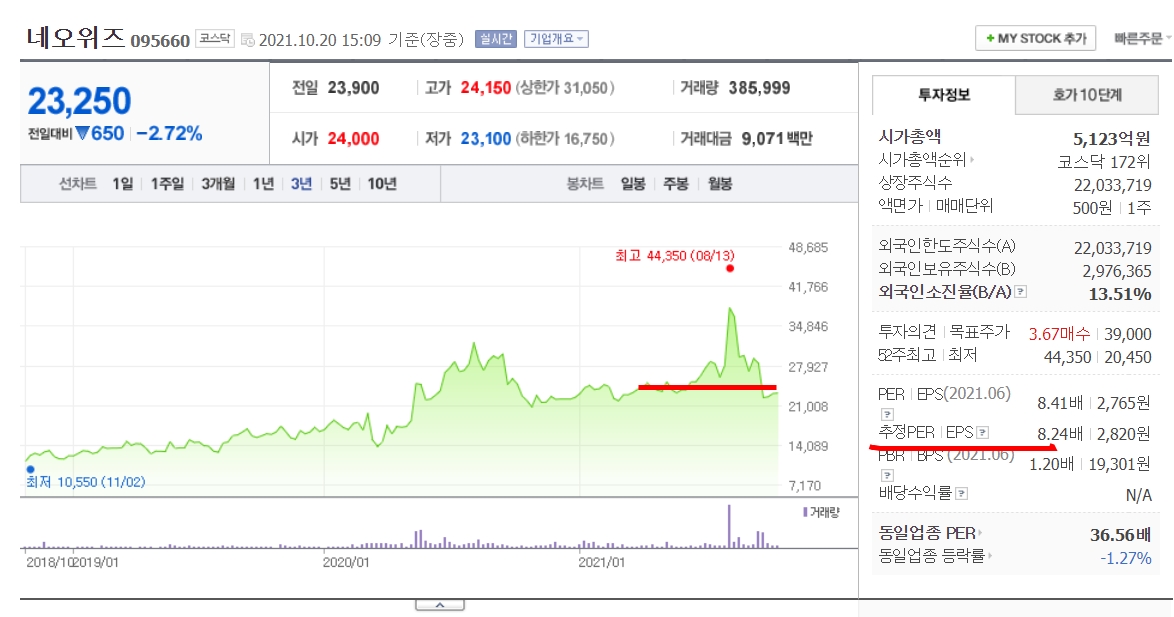1174x617 pixels.
Task: Click the 네오위즈 stock name heading
Action: pos(75,37)
